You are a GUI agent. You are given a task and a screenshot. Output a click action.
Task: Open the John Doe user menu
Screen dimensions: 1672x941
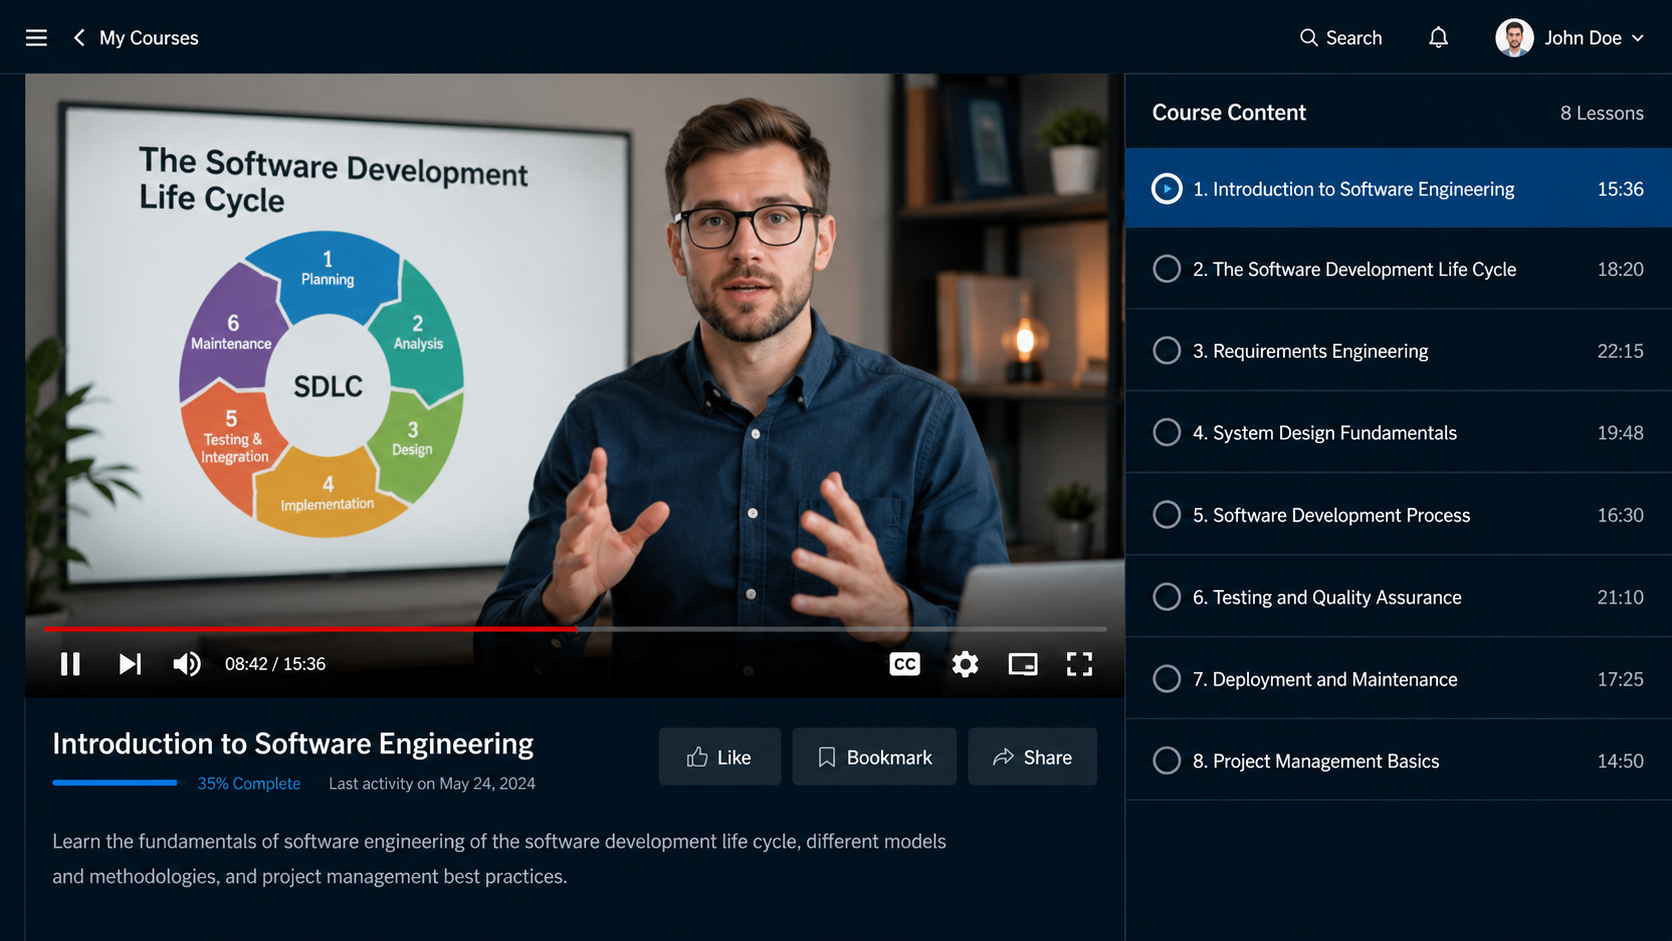coord(1570,38)
